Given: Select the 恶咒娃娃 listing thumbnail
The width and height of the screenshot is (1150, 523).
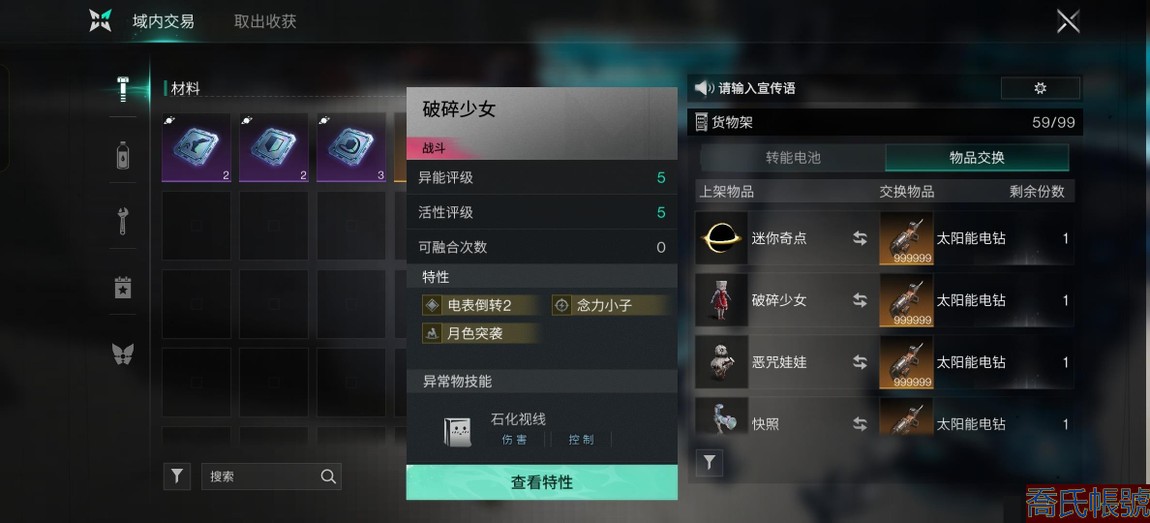Looking at the screenshot, I should point(722,362).
